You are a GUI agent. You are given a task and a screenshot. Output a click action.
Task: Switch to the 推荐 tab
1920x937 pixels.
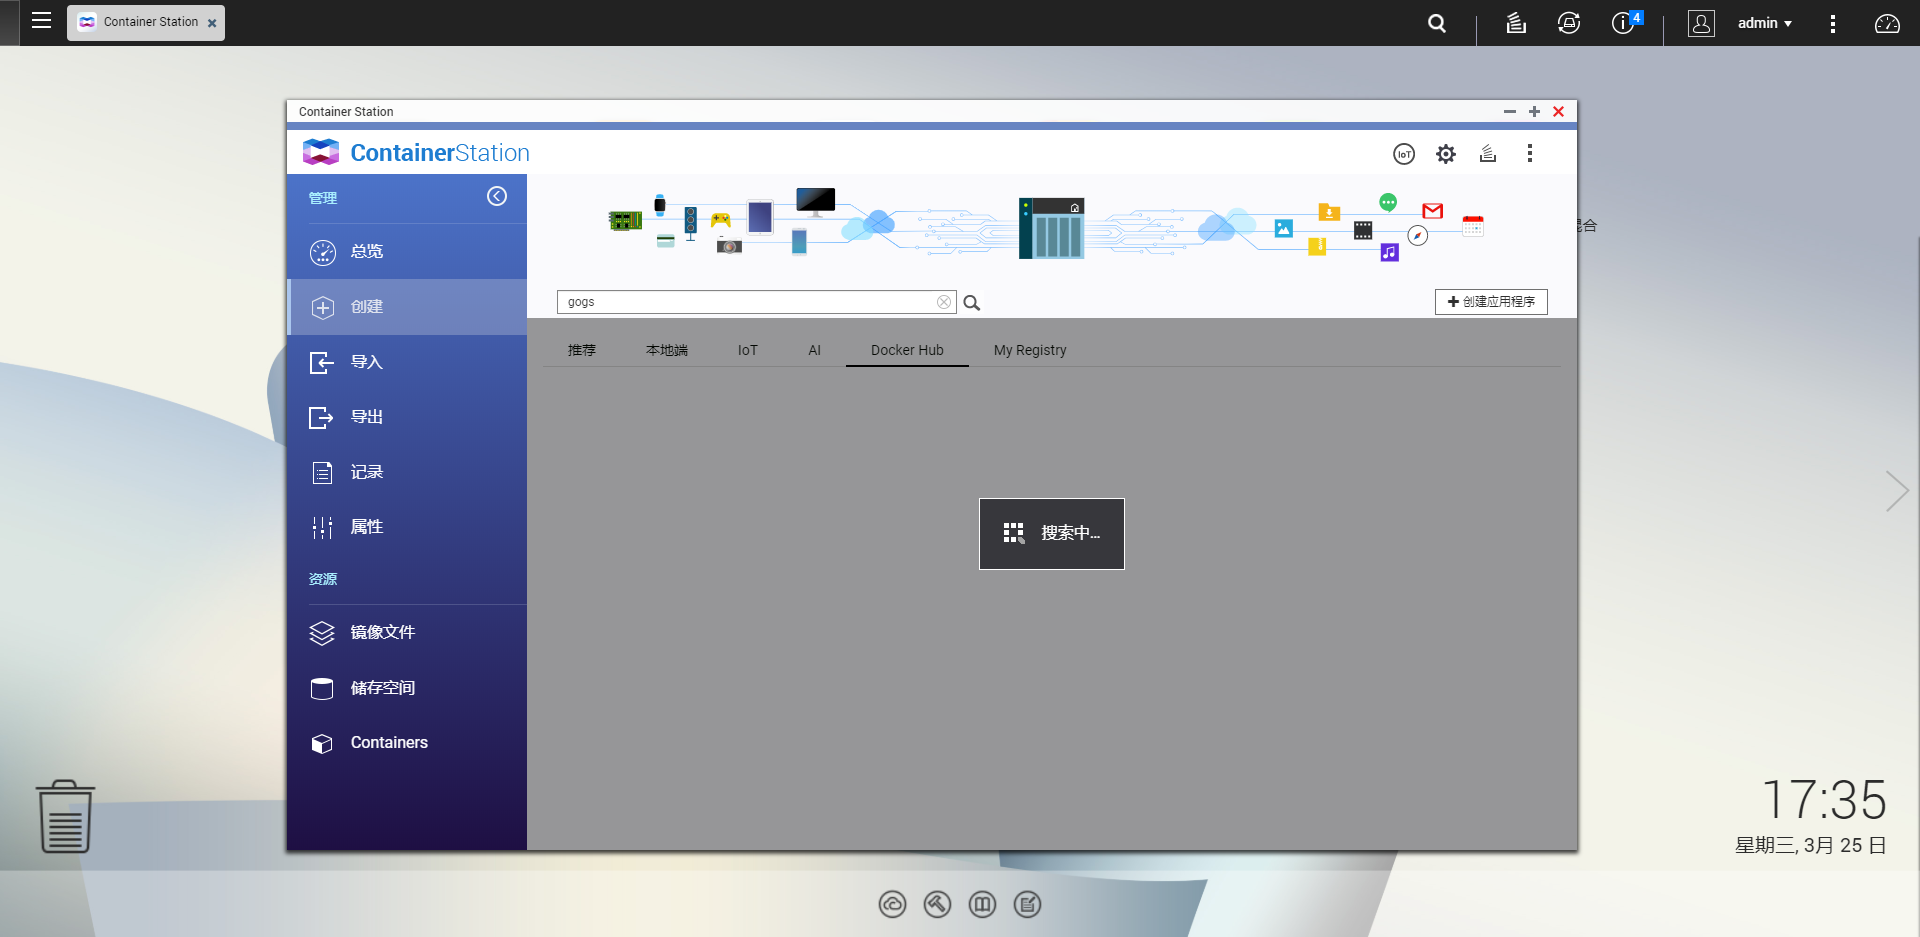click(581, 350)
